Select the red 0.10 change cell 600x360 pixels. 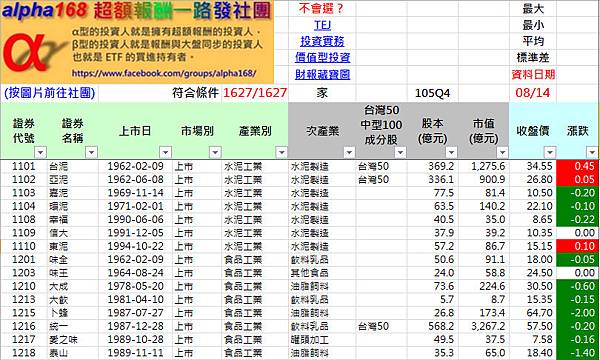[578, 246]
